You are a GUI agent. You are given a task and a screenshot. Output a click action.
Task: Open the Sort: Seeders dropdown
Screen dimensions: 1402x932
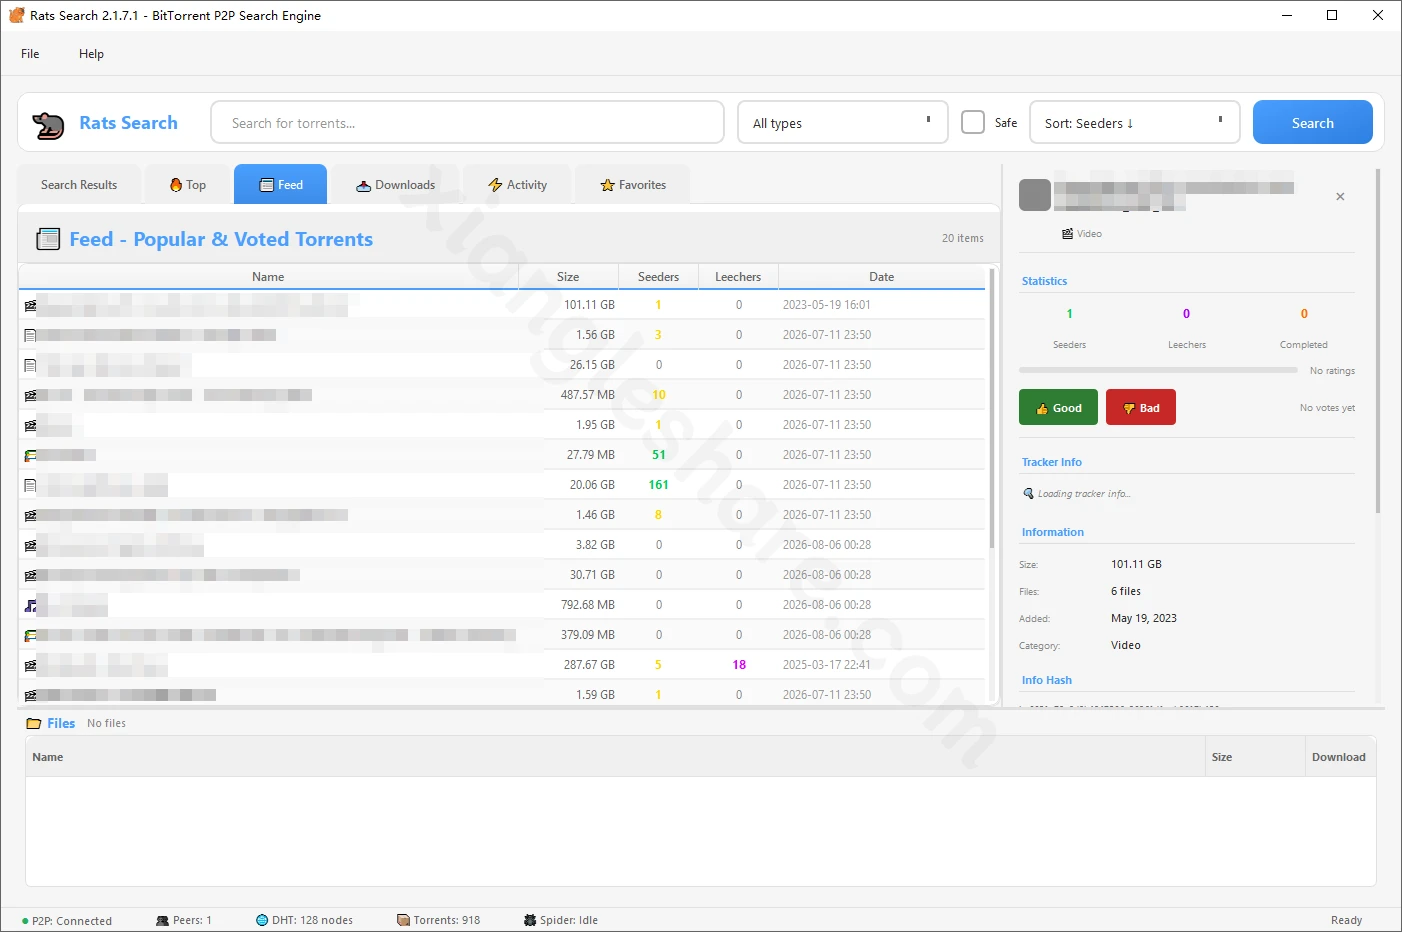[x=1135, y=123]
